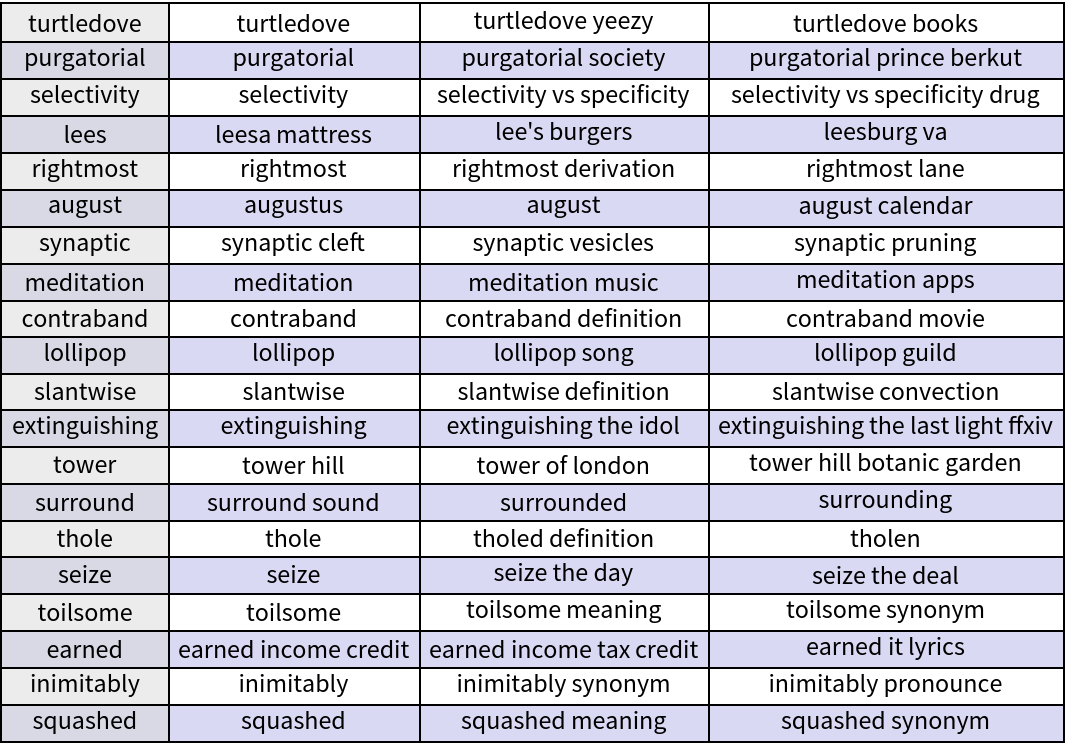Click the "rightmost derivation" entry
The width and height of the screenshot is (1066, 744).
(x=563, y=169)
